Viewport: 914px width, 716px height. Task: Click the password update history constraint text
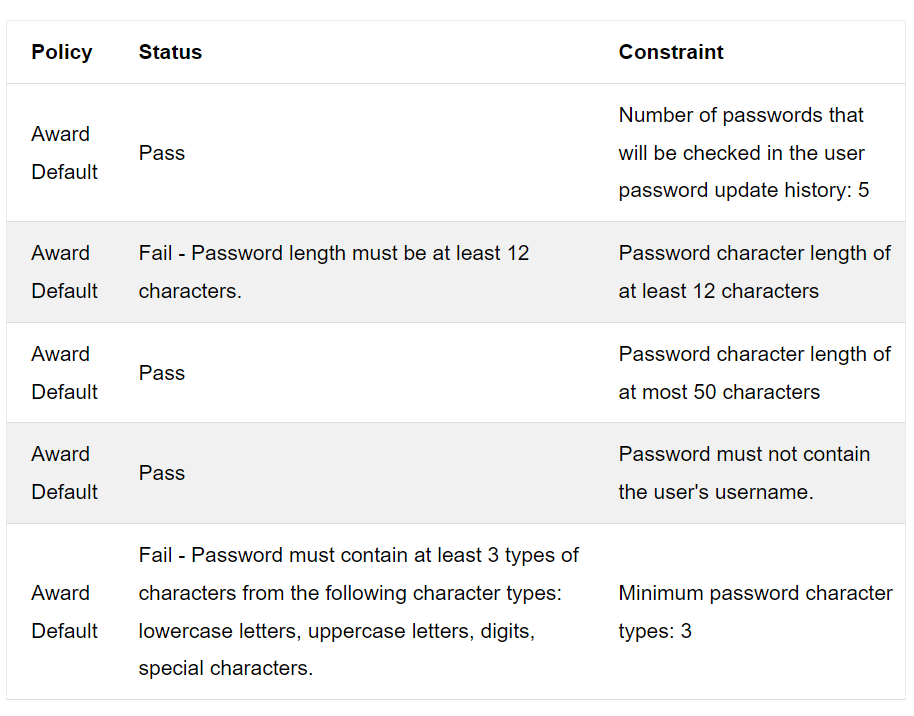click(744, 153)
